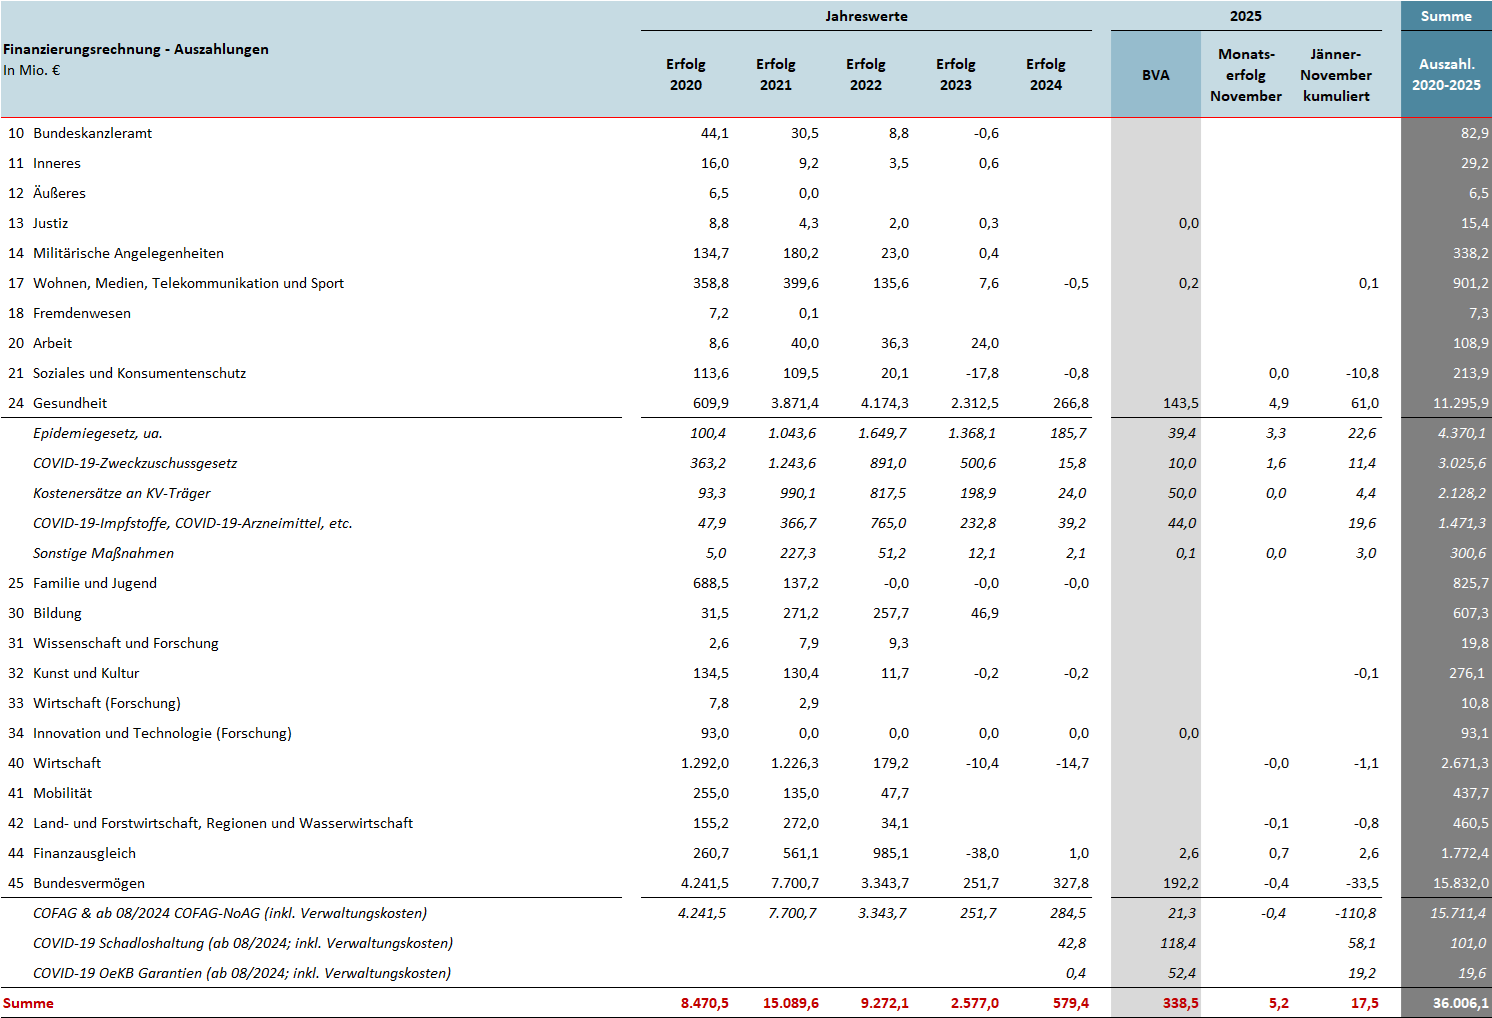Viewport: 1492px width, 1018px height.
Task: Click the "Bundesvermögen" row label
Action: point(89,883)
